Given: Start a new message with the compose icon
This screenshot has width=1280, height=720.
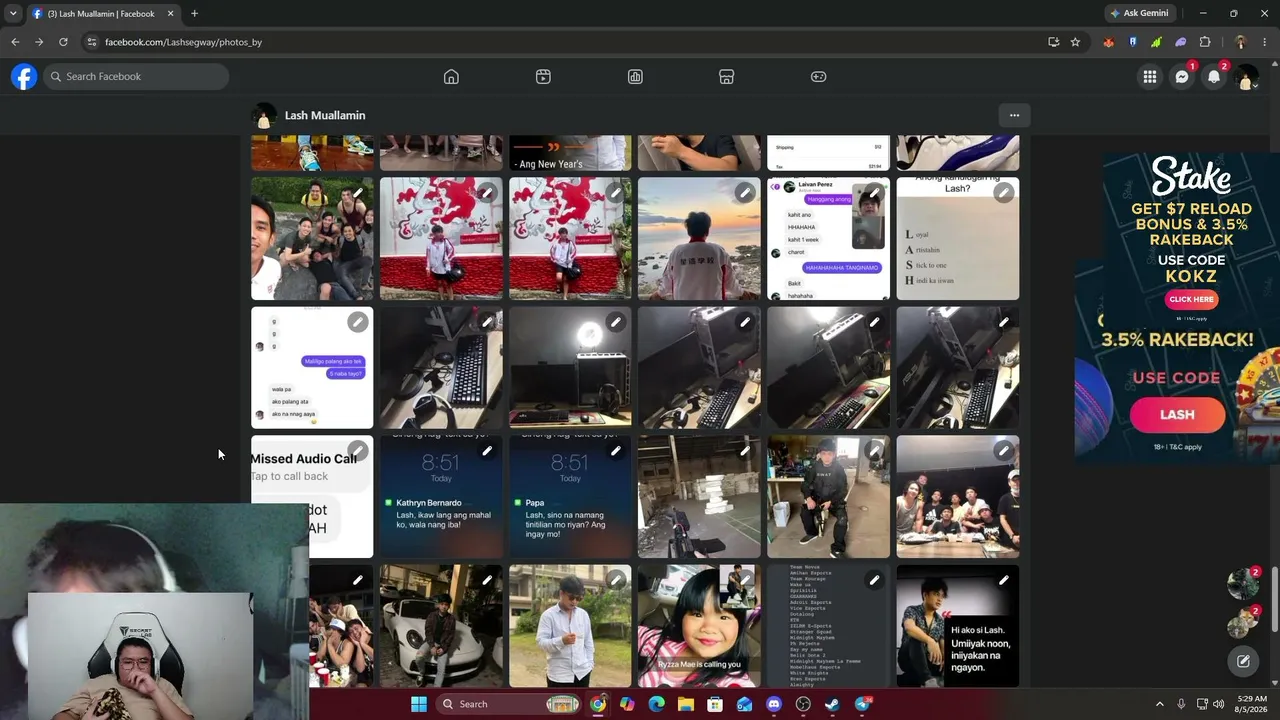Looking at the screenshot, I should click(1243, 661).
